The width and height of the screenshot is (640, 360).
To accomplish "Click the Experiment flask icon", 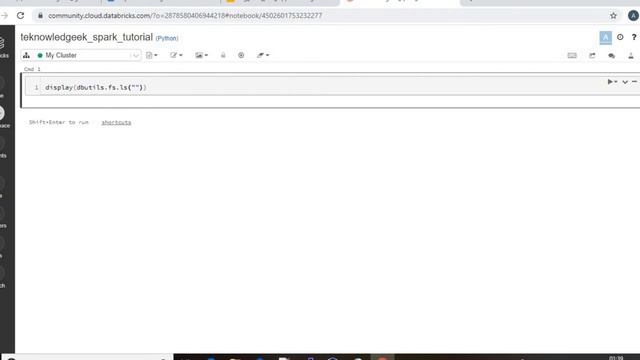I will click(x=631, y=56).
